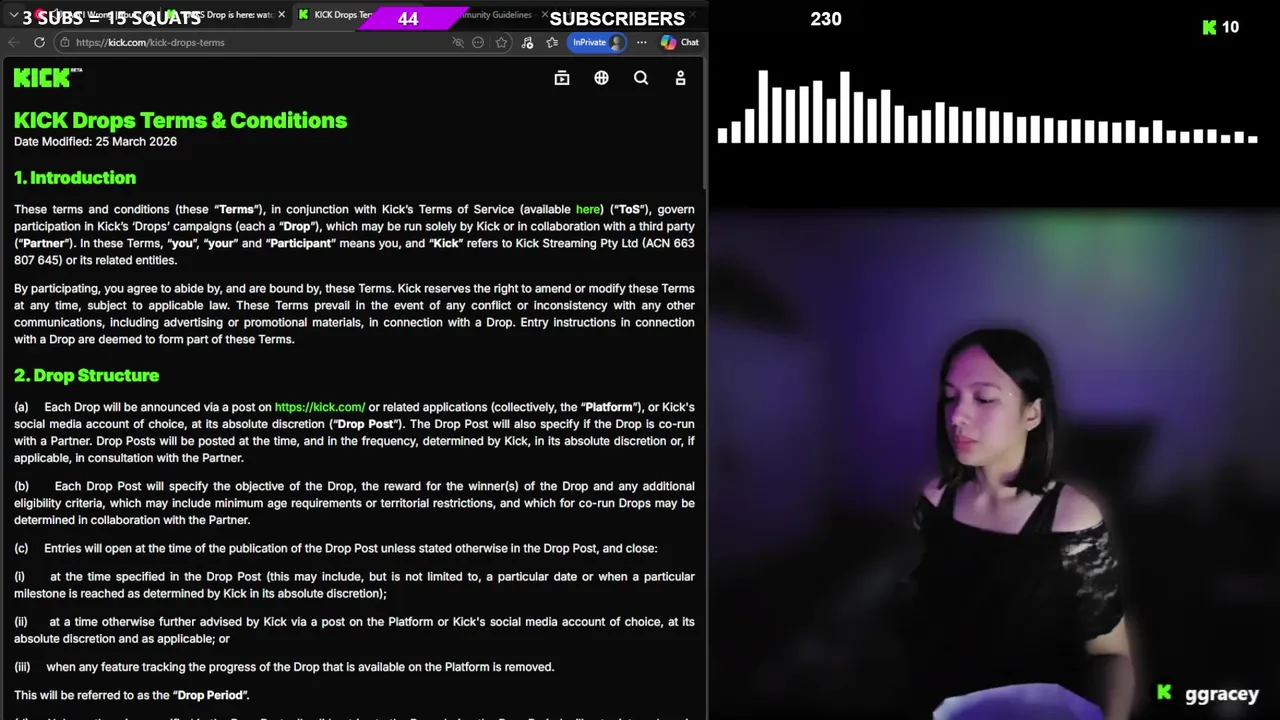The height and width of the screenshot is (720, 1280).
Task: Click the '230' counter on the stream
Action: [826, 19]
